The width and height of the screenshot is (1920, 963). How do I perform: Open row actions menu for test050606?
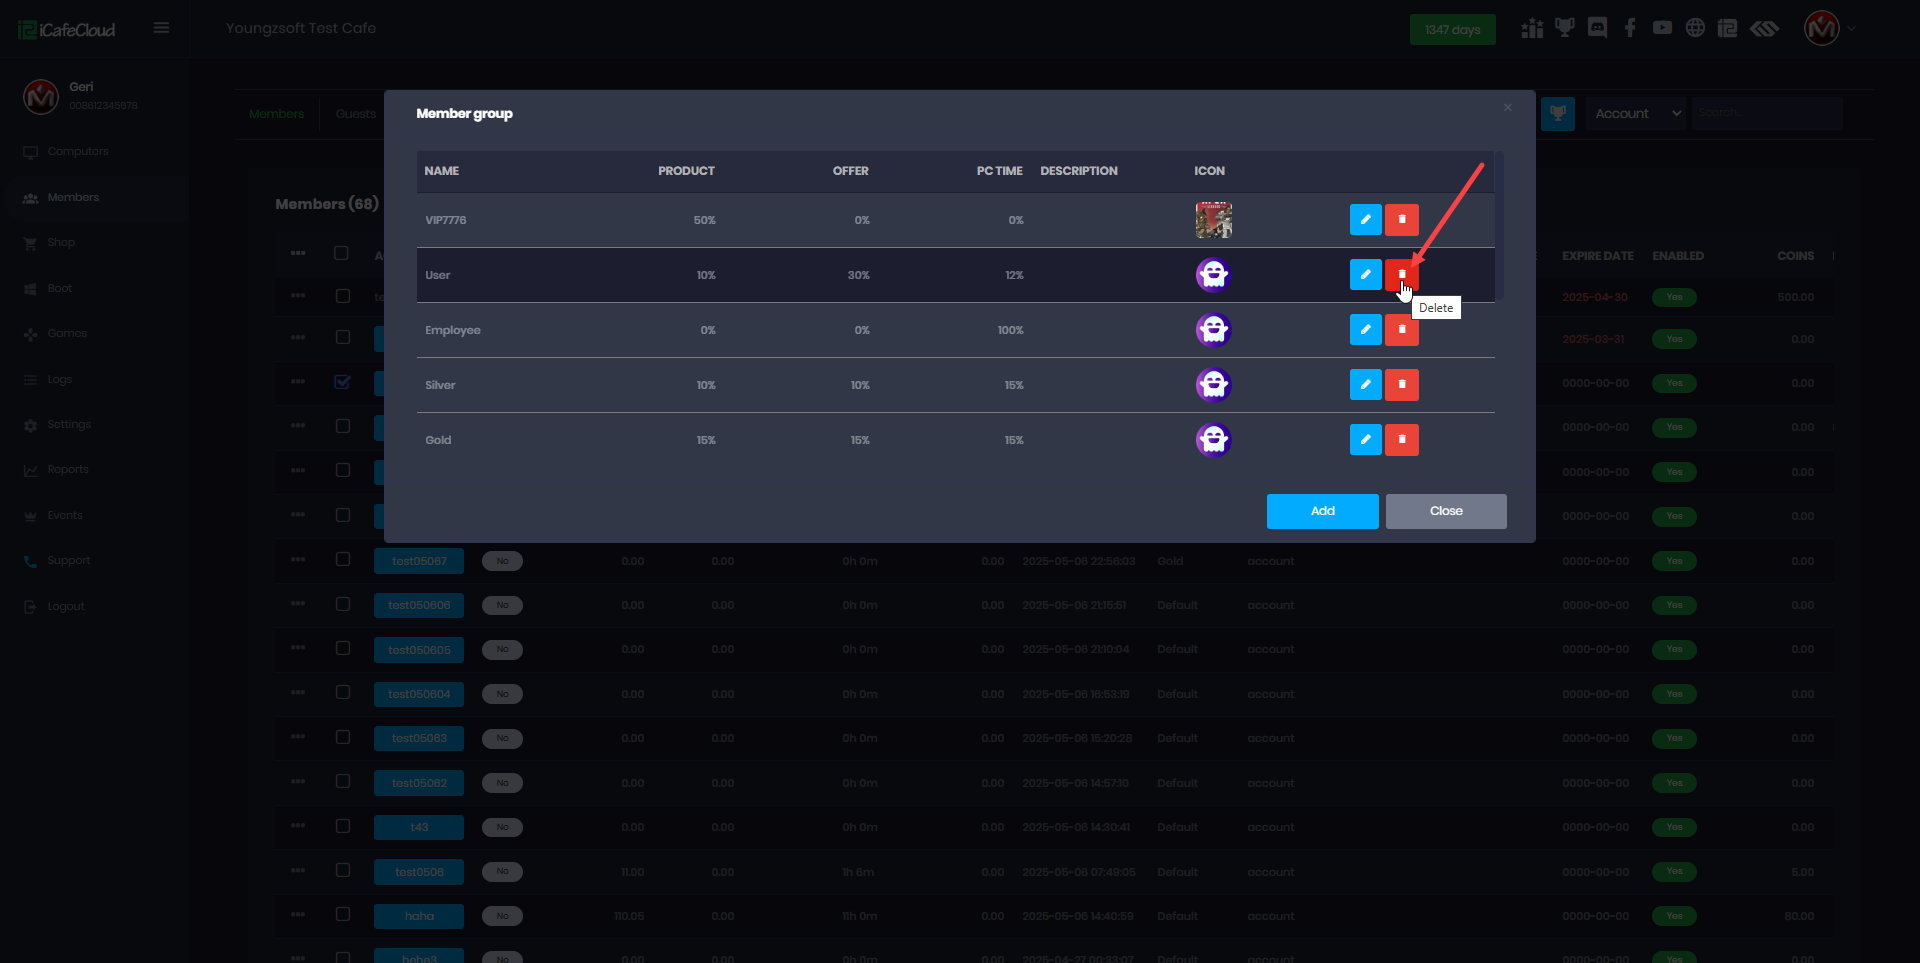click(298, 604)
